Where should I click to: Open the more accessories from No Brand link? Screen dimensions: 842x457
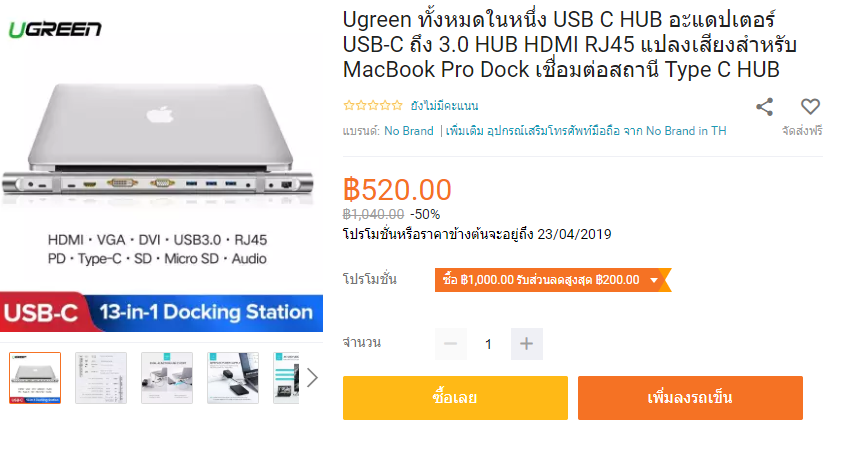(586, 131)
